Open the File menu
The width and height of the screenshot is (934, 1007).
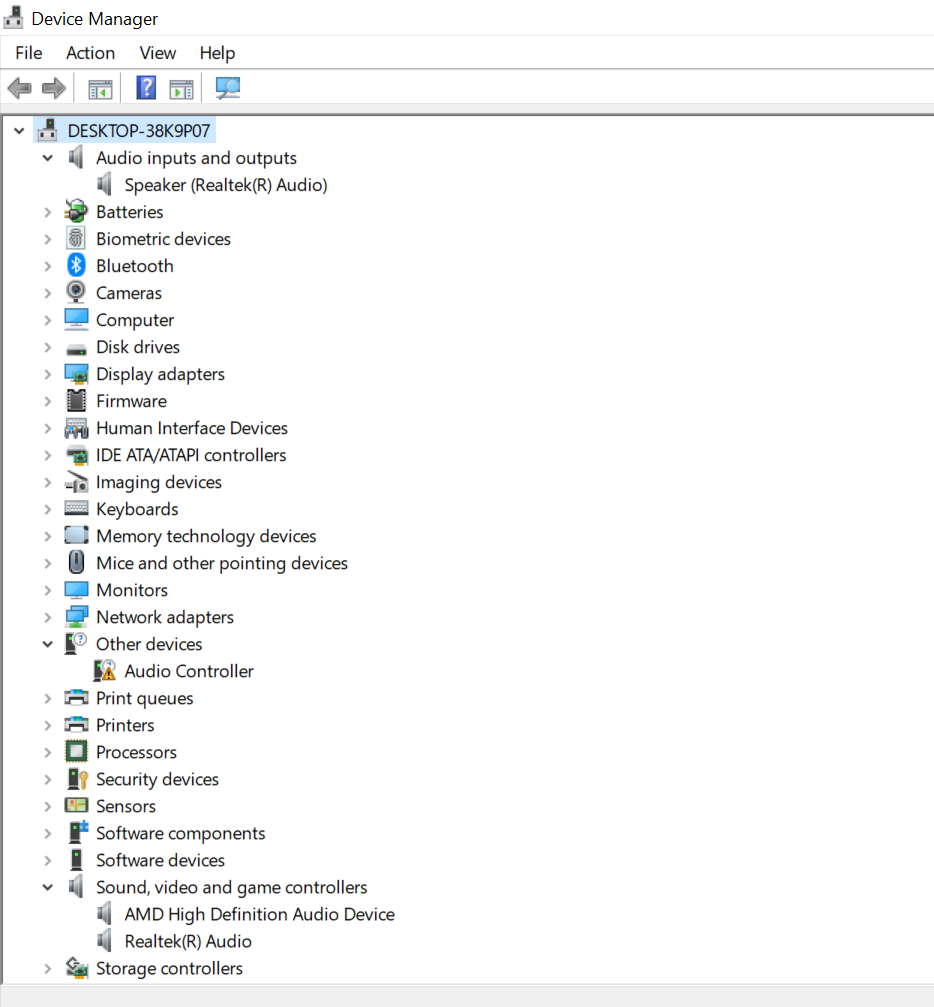28,53
